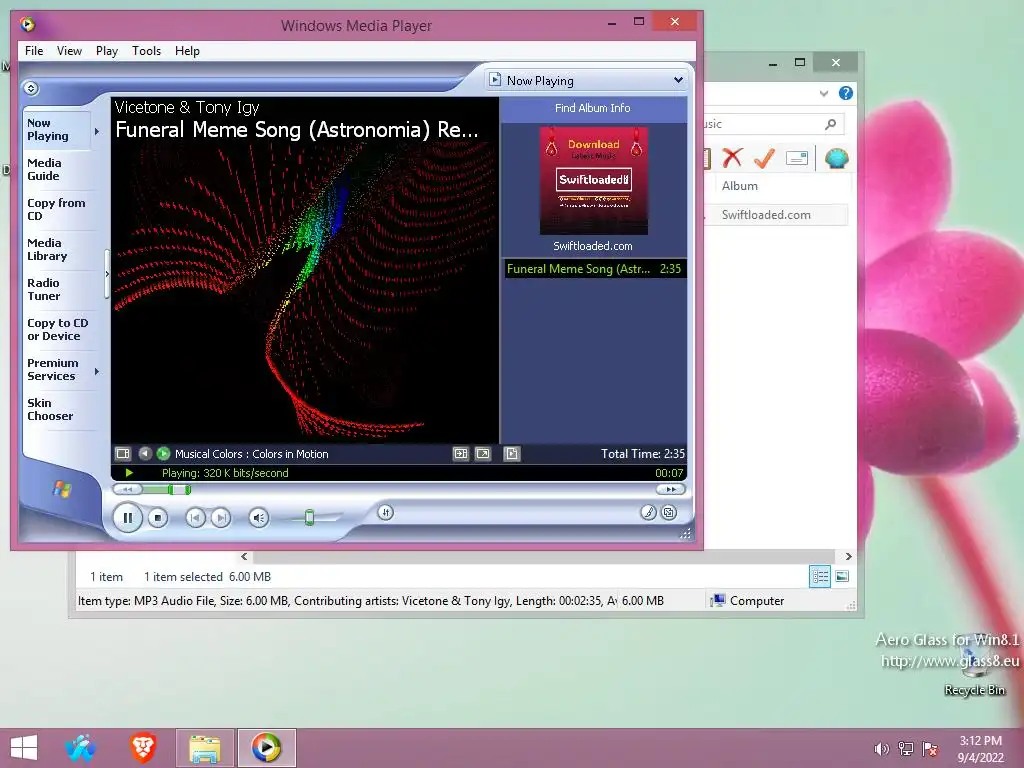Pause playback with the Pause button
Viewport: 1024px width, 768px height.
[x=127, y=518]
